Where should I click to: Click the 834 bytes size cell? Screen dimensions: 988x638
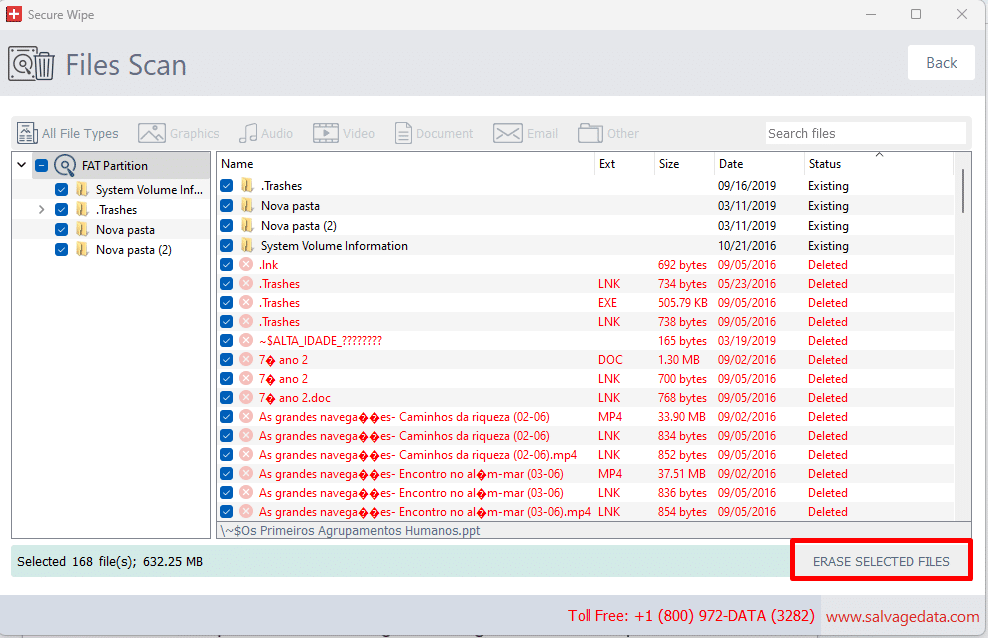[682, 436]
